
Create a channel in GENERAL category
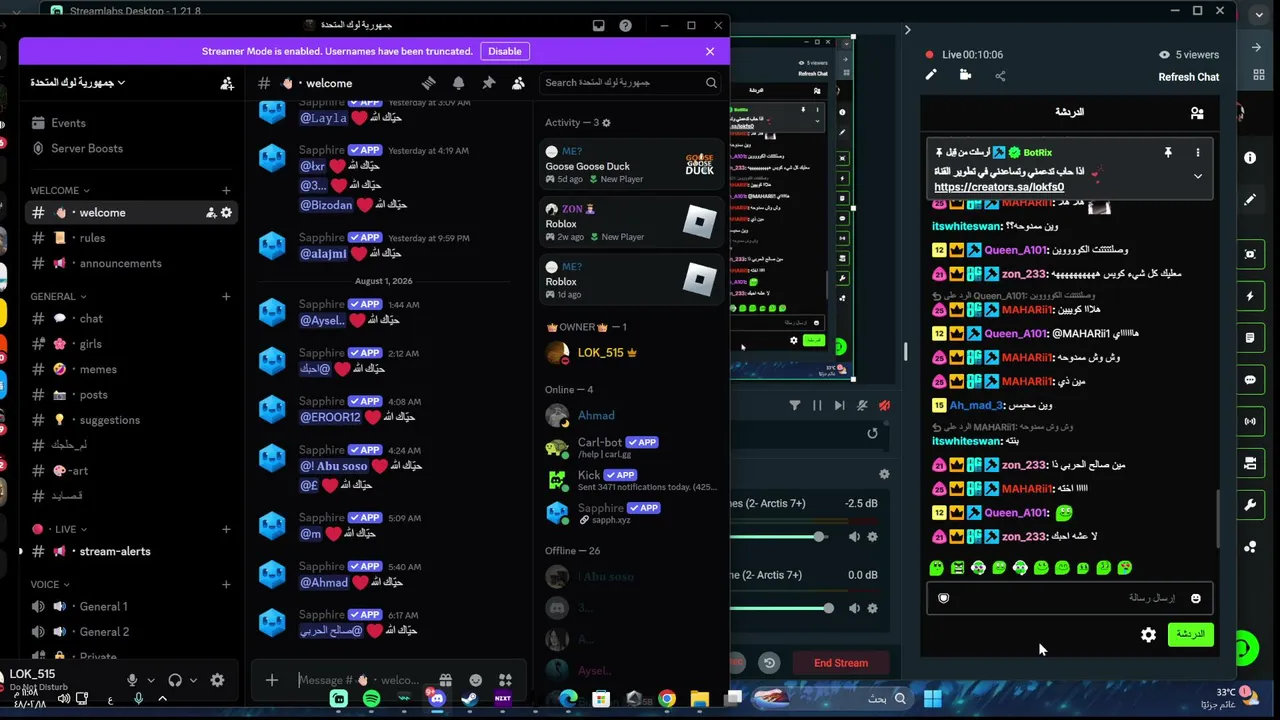[x=226, y=296]
